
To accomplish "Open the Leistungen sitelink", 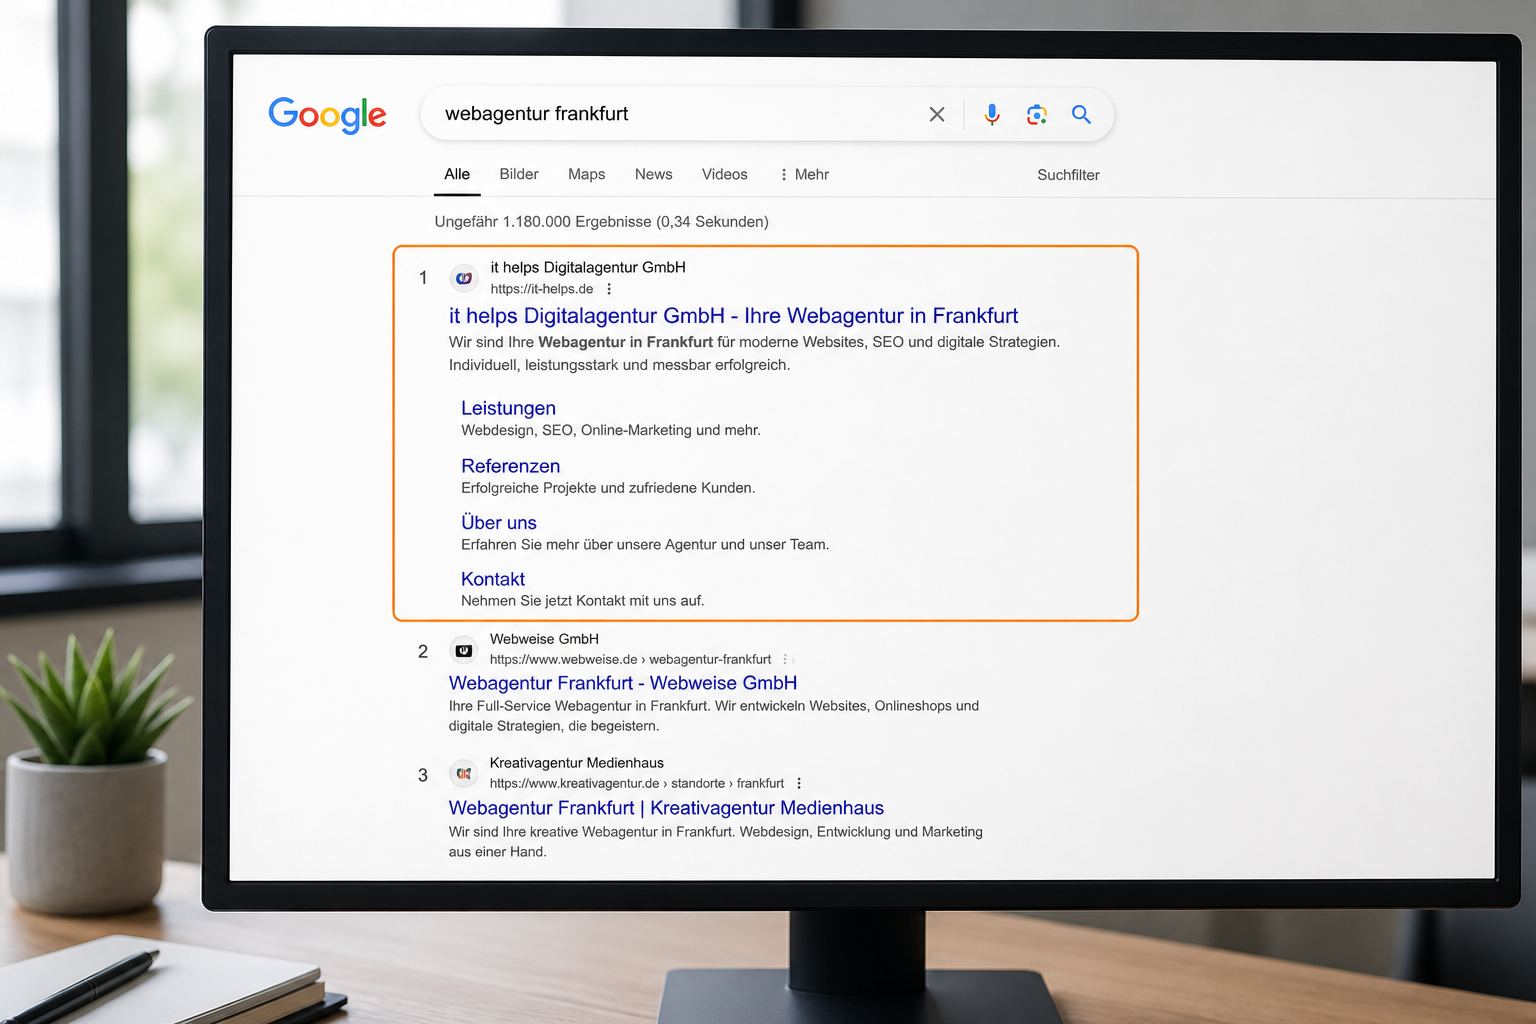I will 508,408.
